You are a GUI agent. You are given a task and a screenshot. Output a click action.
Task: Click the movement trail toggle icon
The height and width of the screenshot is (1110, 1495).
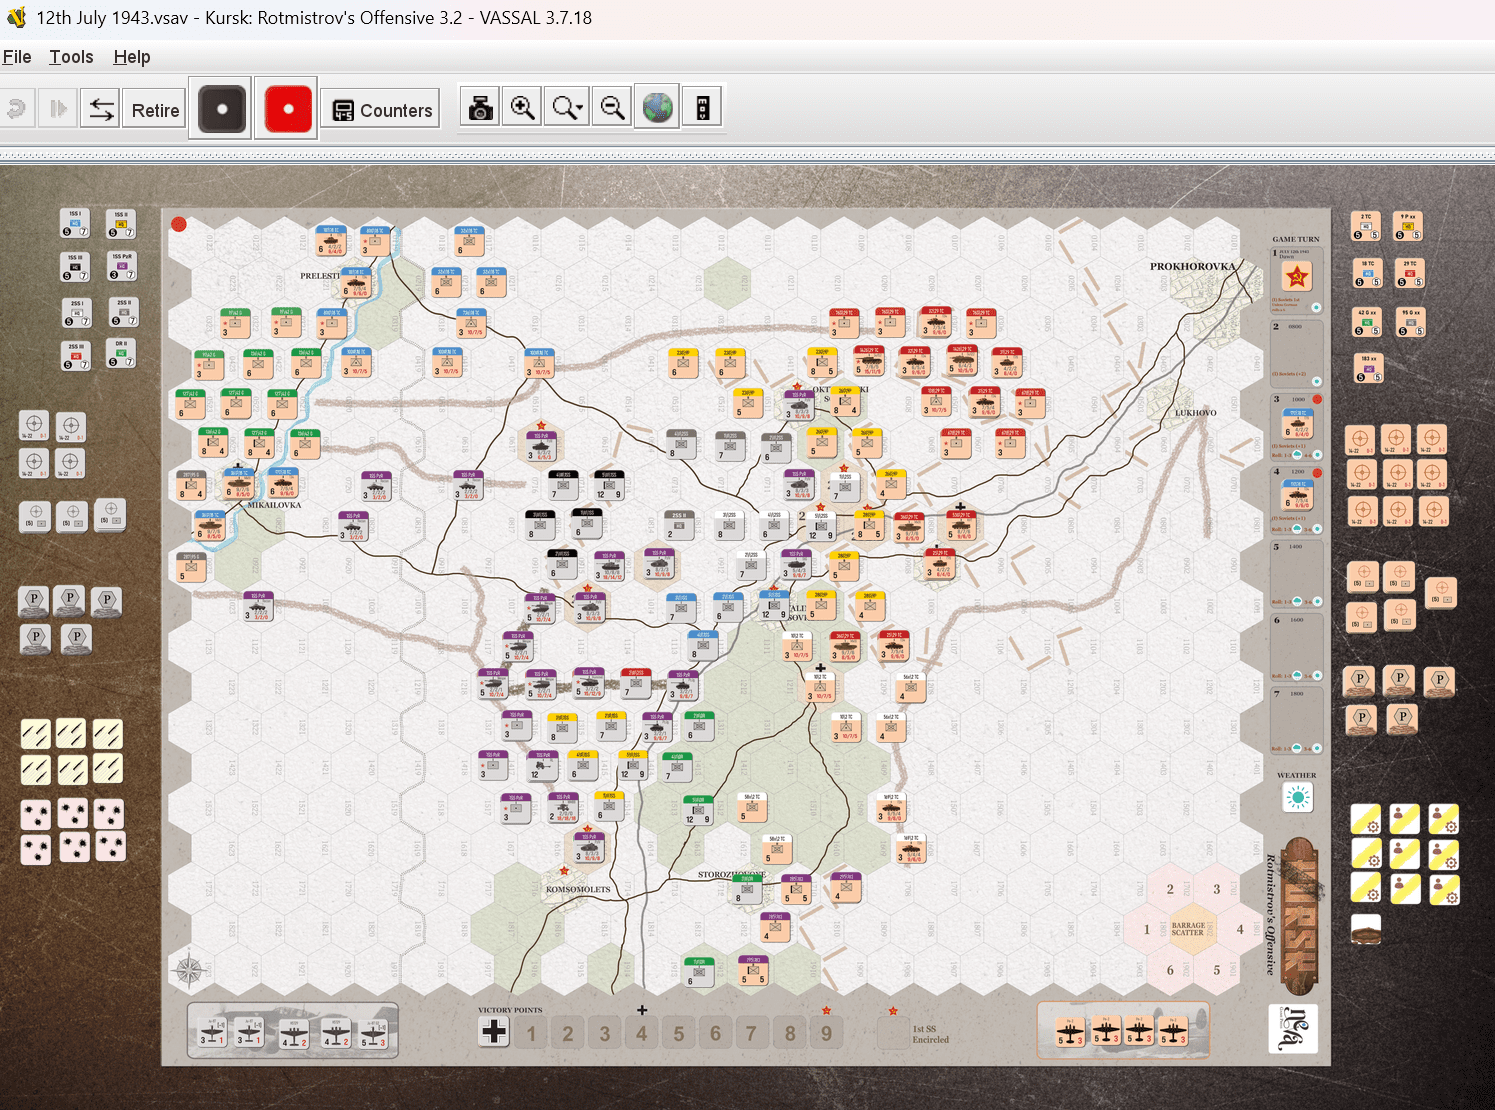point(702,108)
